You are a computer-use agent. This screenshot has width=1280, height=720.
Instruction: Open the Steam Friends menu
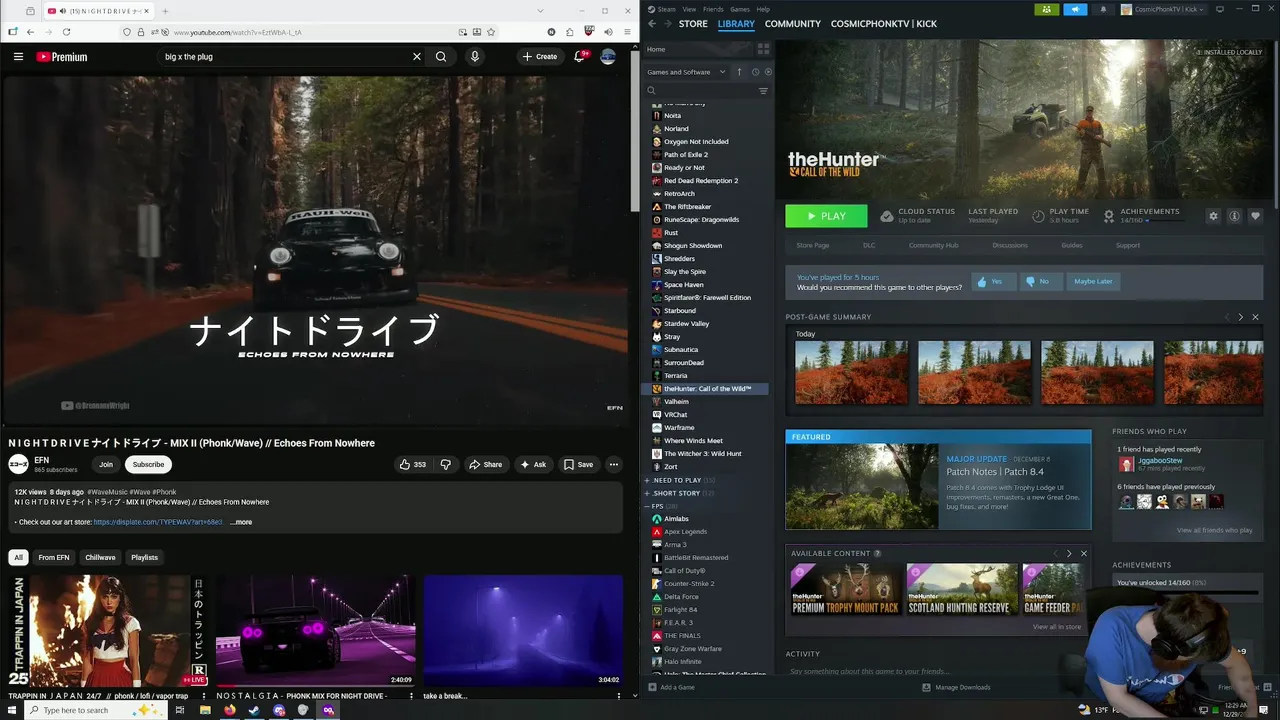(x=713, y=9)
